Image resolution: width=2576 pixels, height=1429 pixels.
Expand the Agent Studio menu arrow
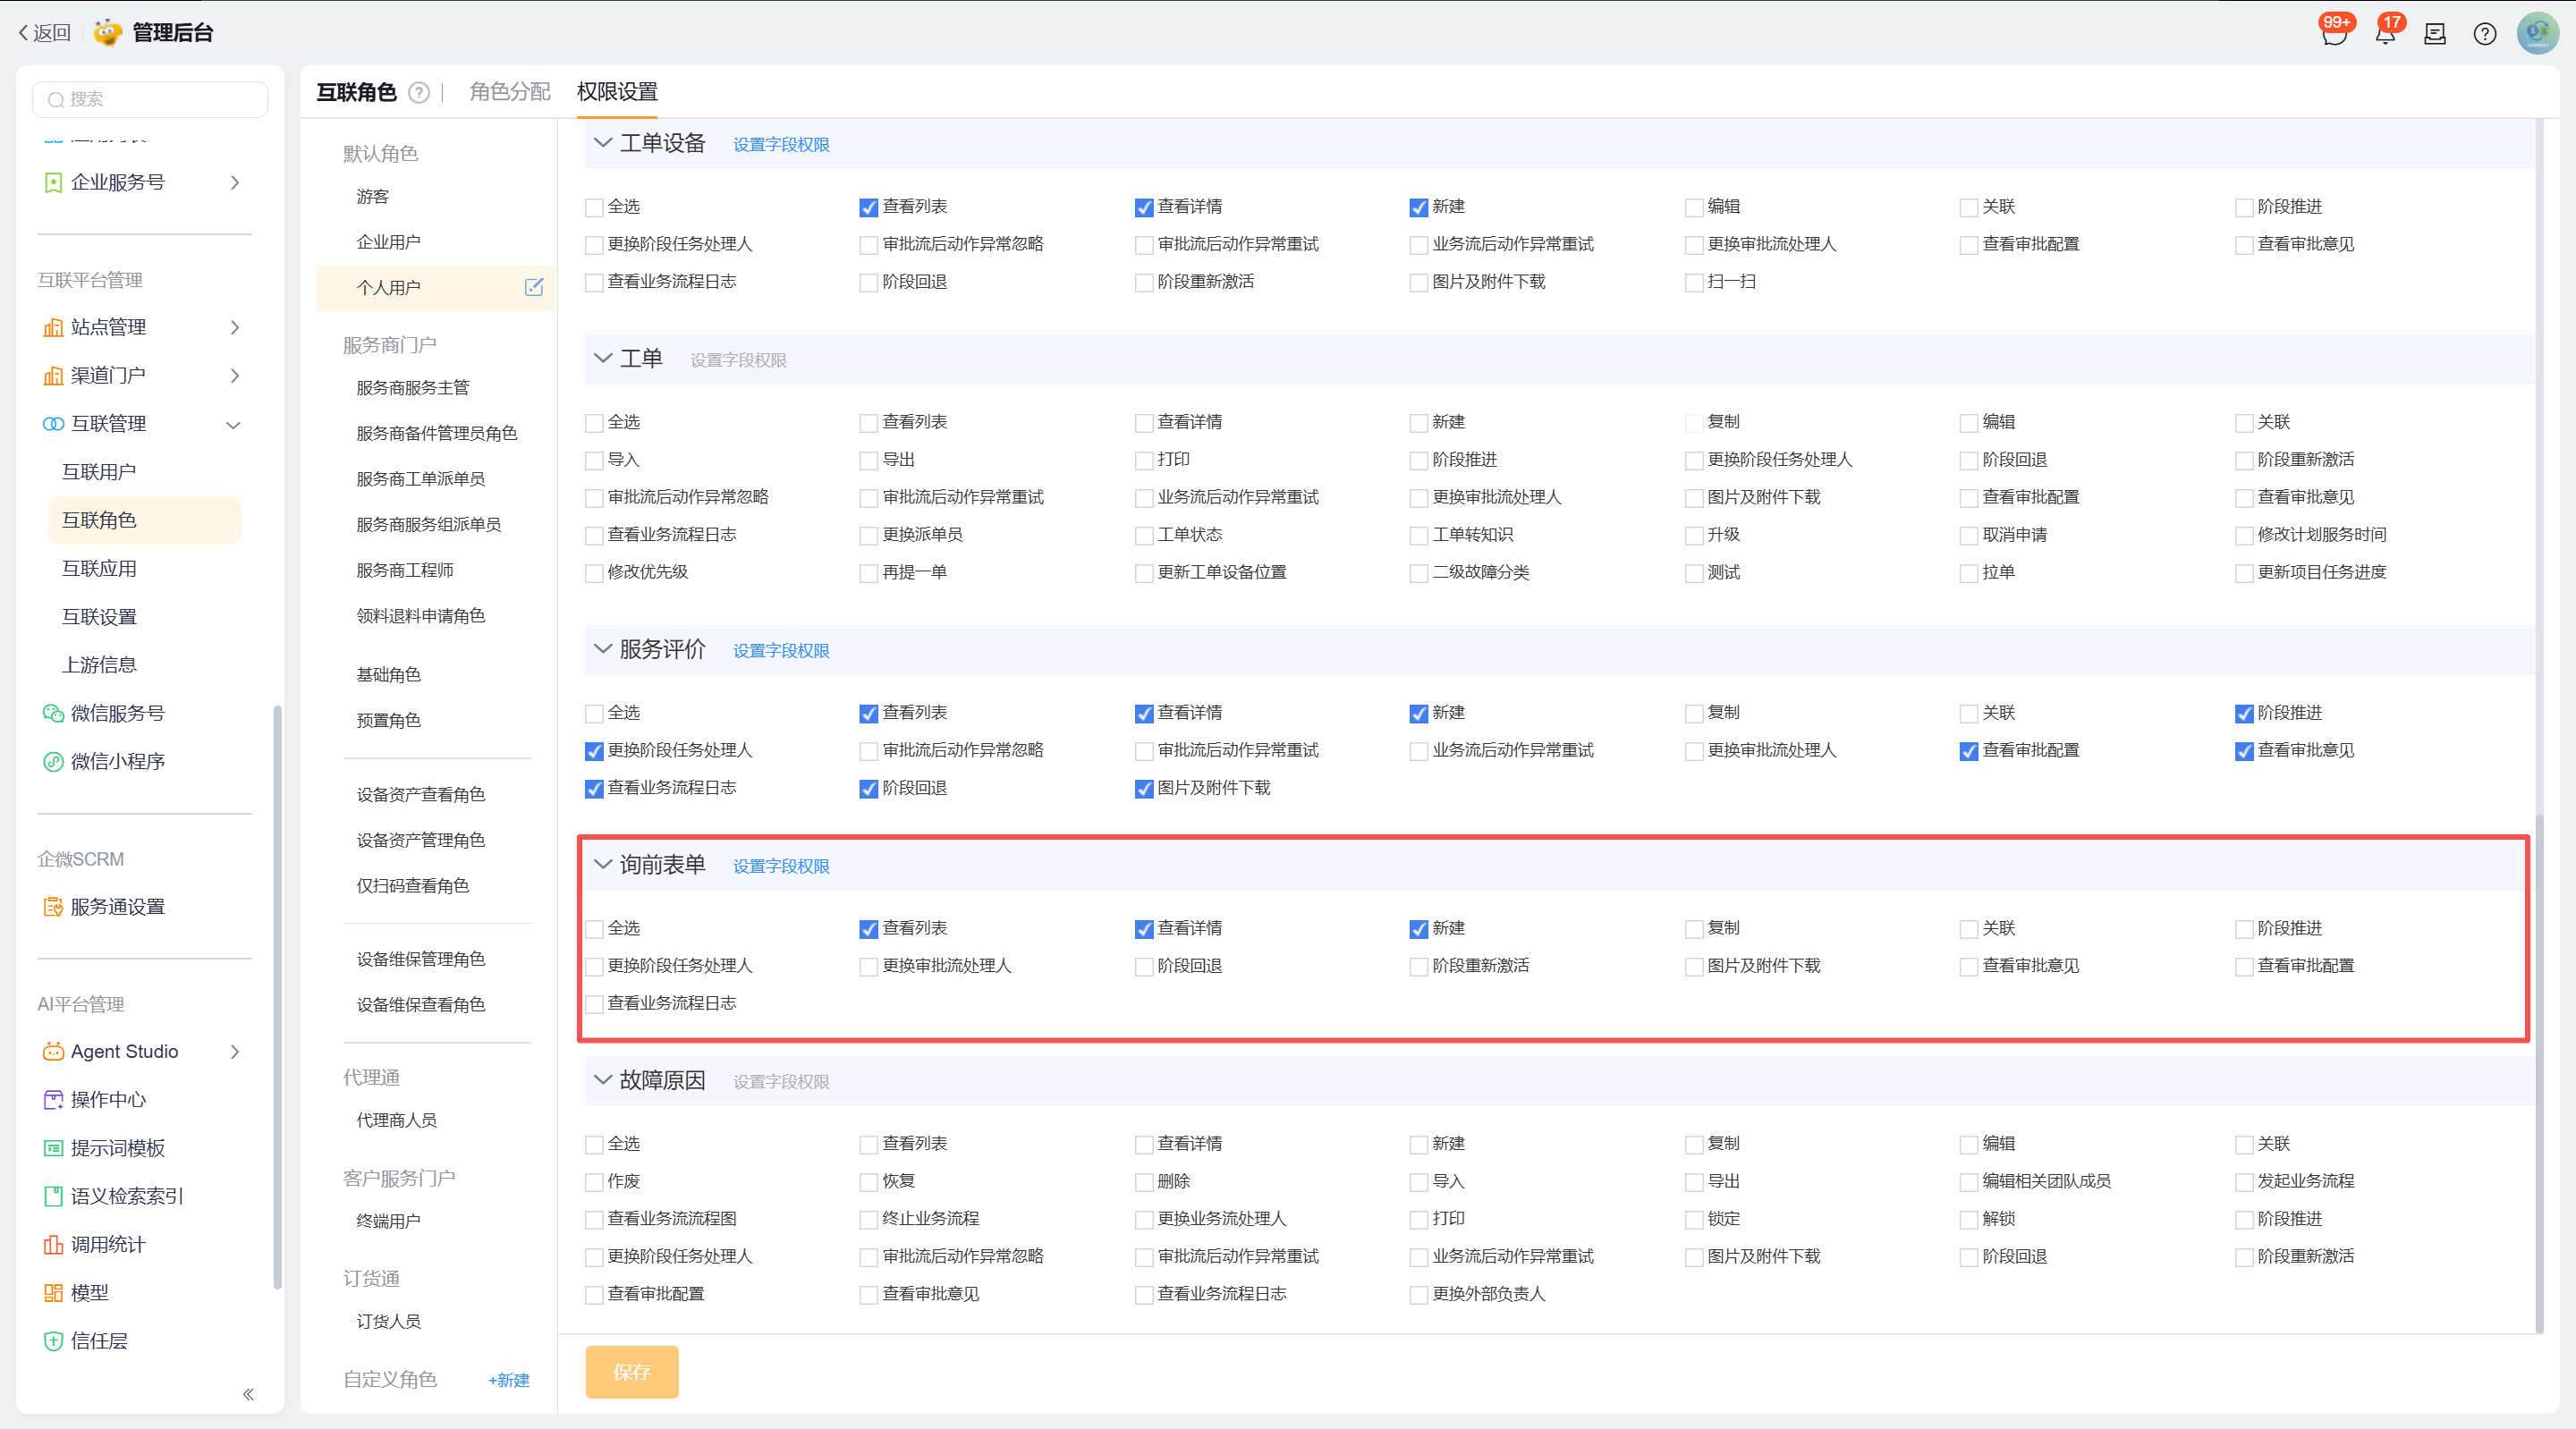click(235, 1051)
